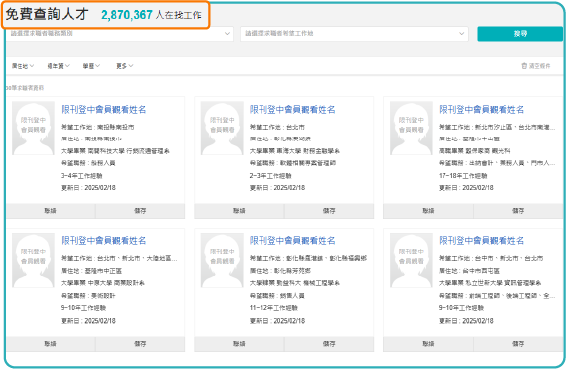The width and height of the screenshot is (566, 369).
Task: Click the text 17~18年工作經驗
Action: pyautogui.click(x=463, y=176)
